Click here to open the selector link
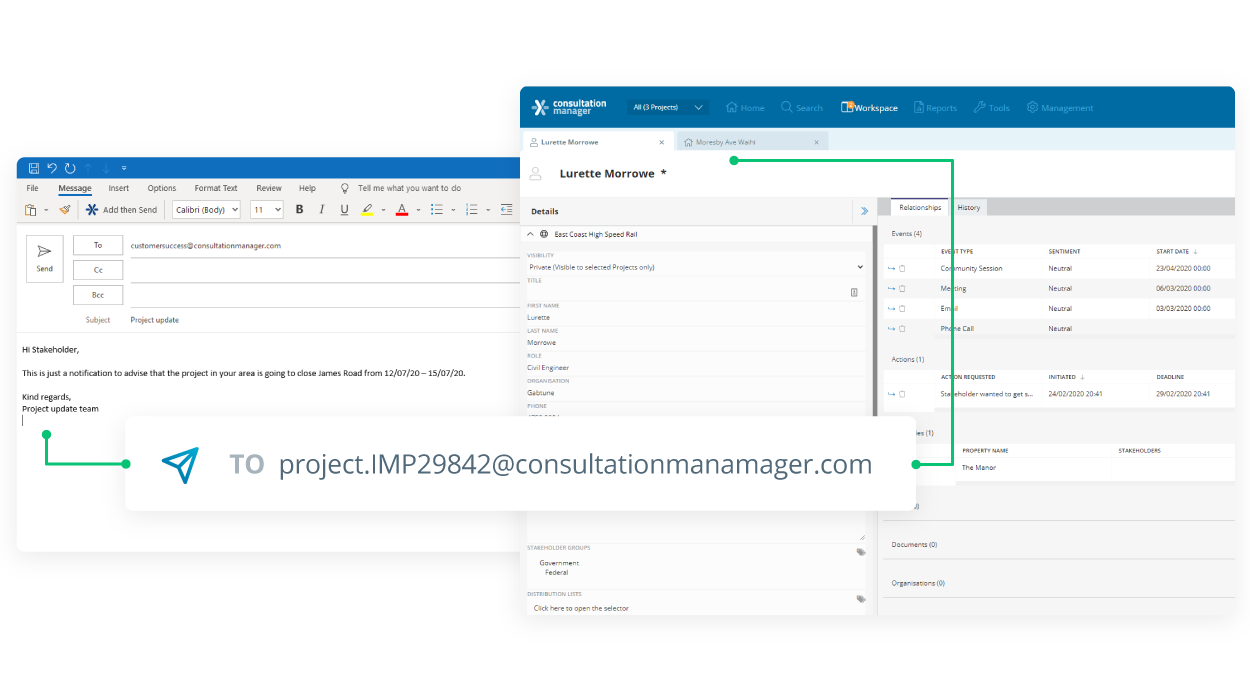 click(x=581, y=608)
